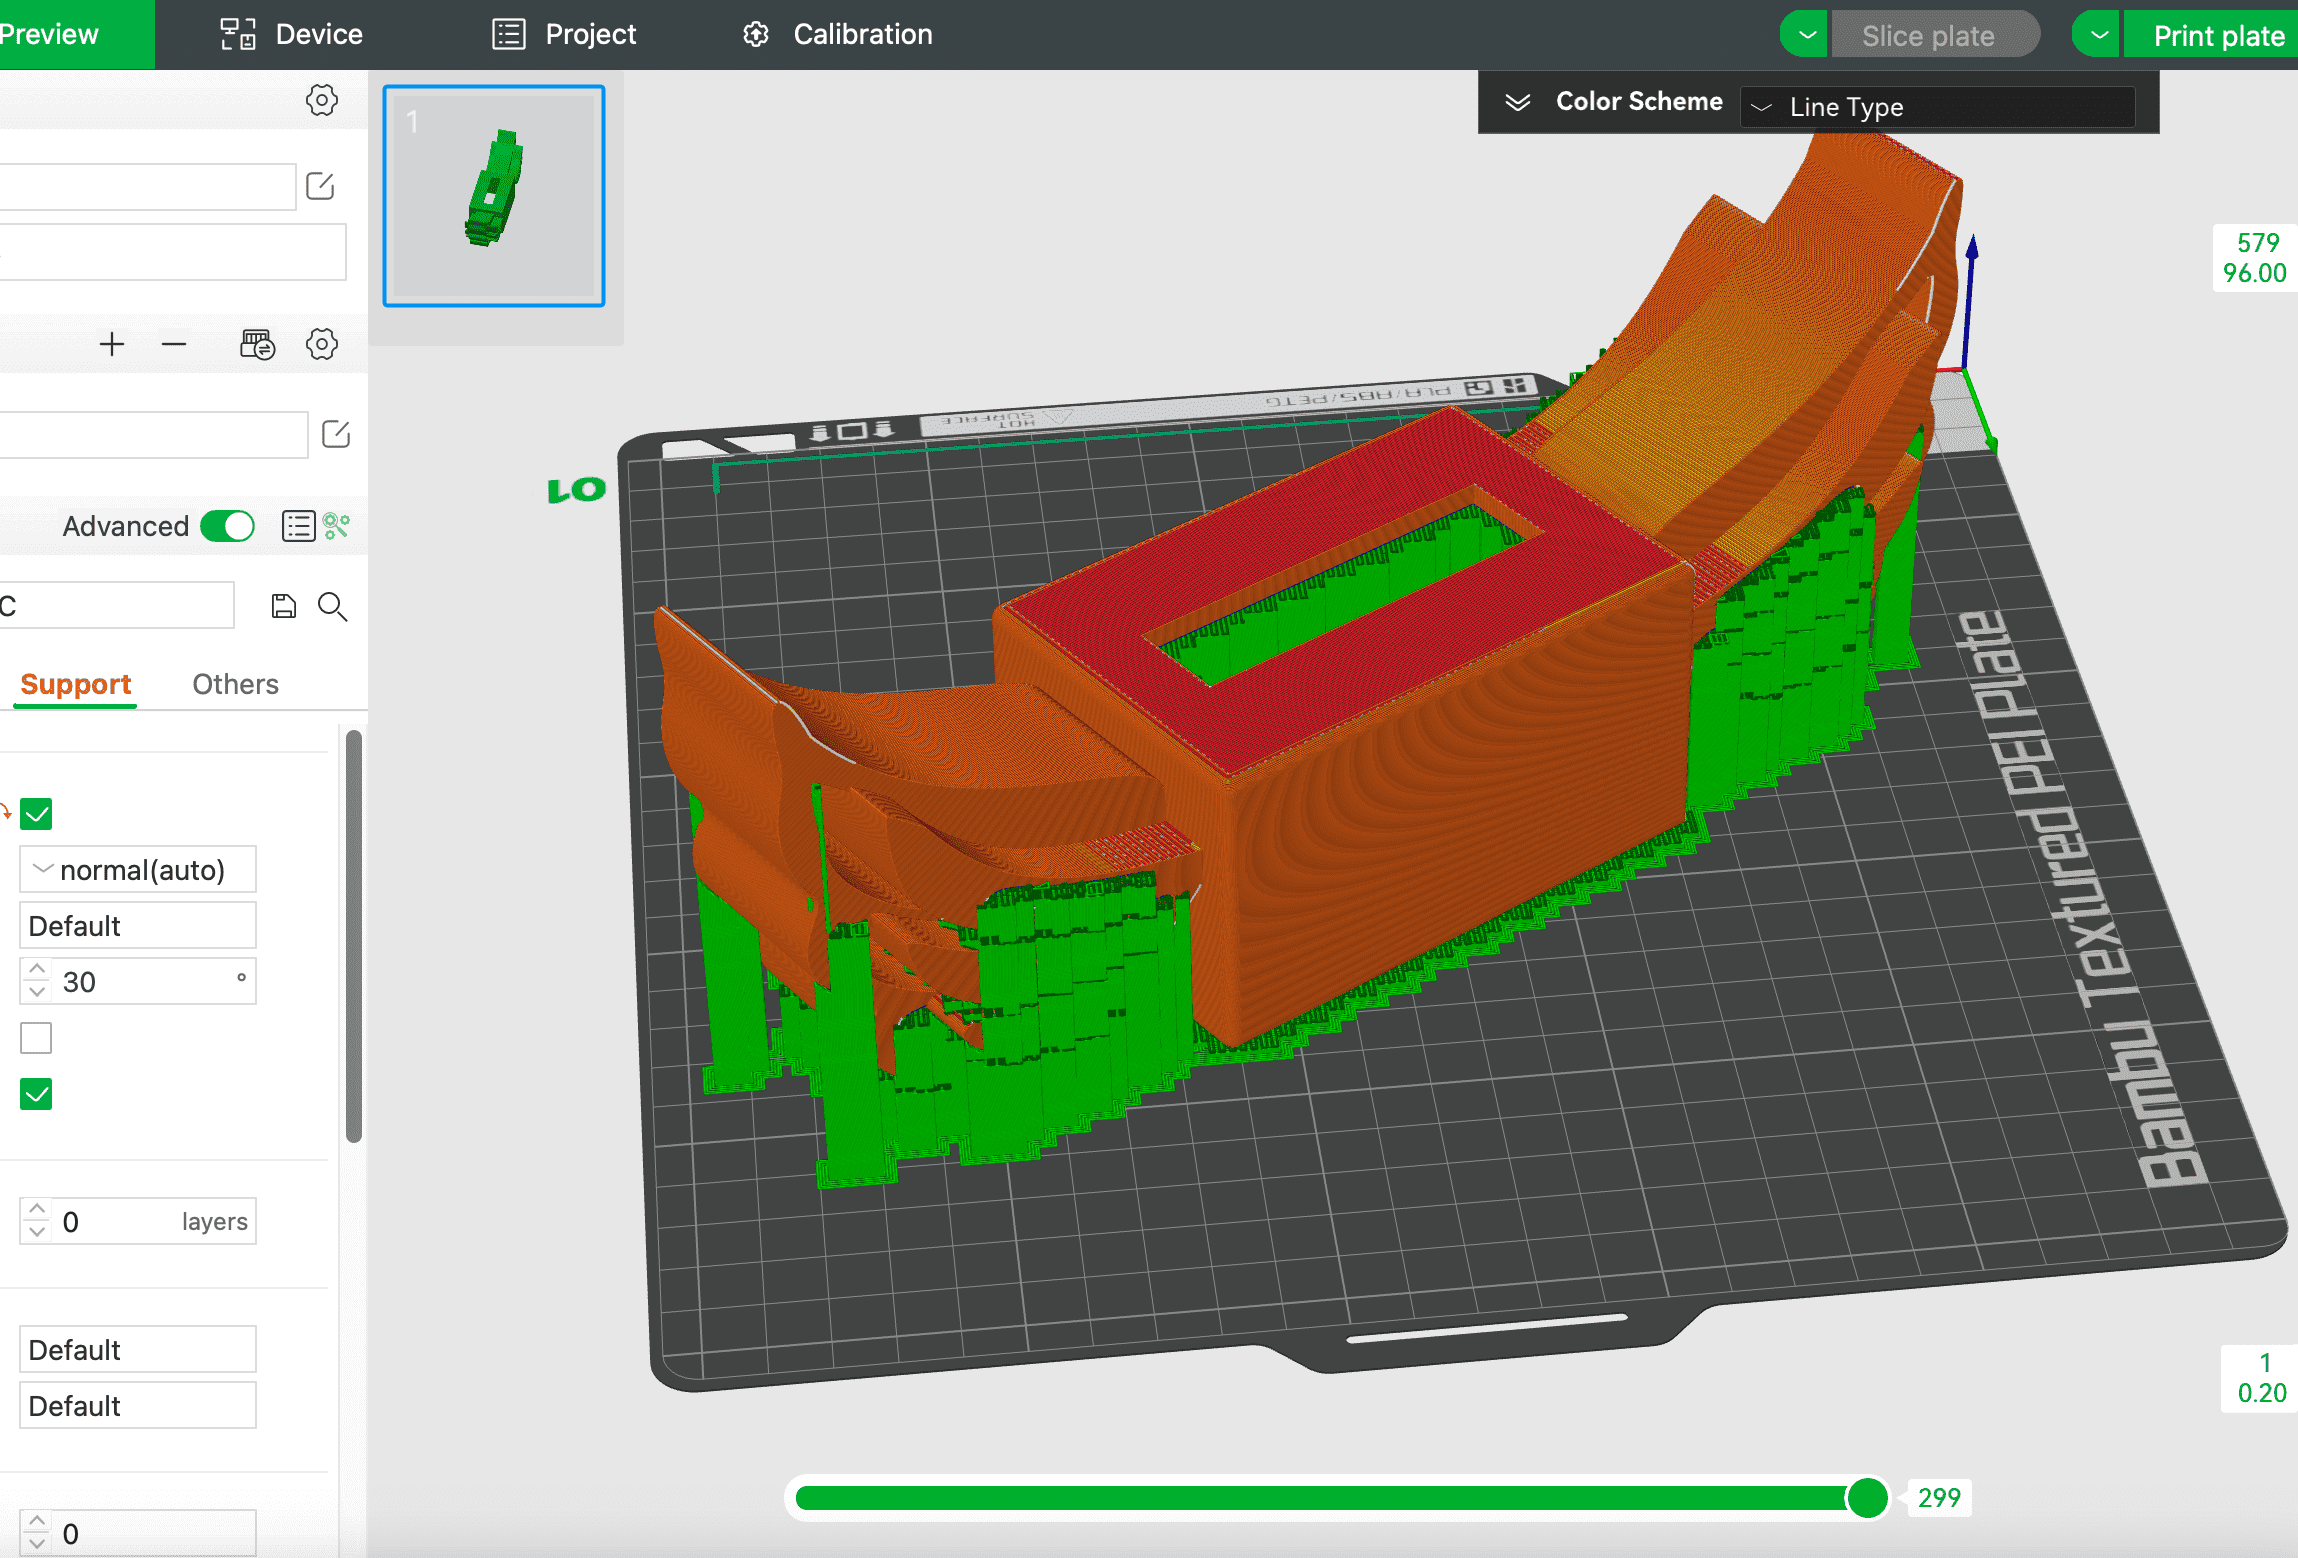The width and height of the screenshot is (2298, 1558).
Task: Reset the enable support setting arrow
Action: coord(5,813)
